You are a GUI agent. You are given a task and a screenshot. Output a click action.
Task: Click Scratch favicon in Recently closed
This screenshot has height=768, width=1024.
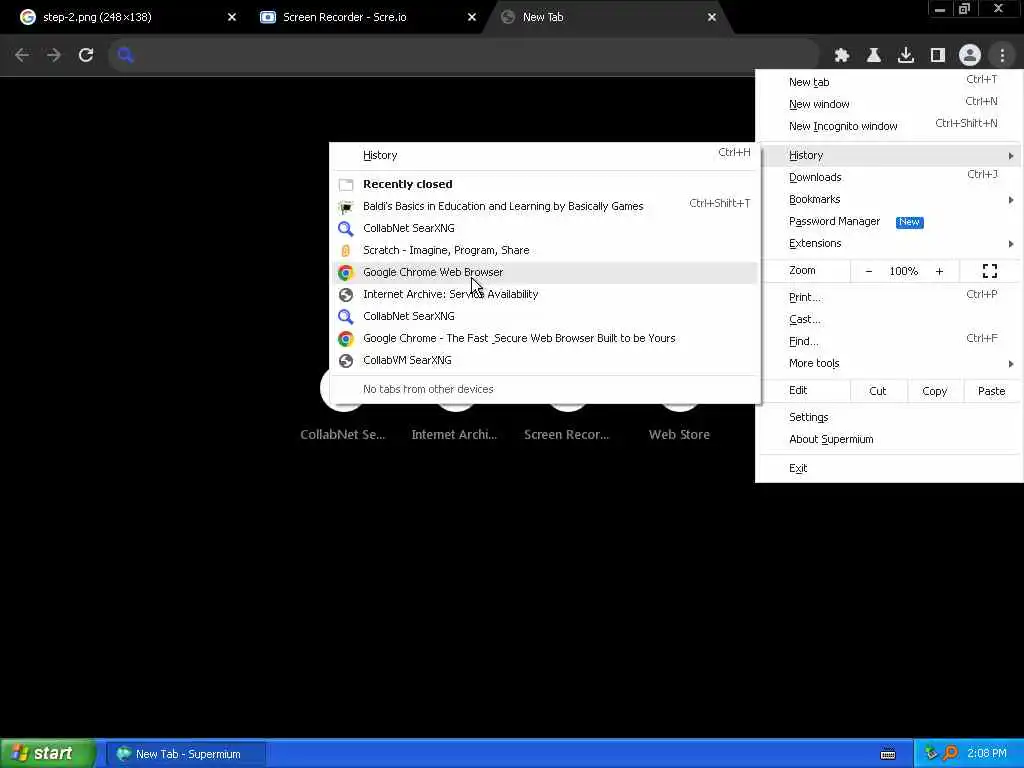pos(346,250)
